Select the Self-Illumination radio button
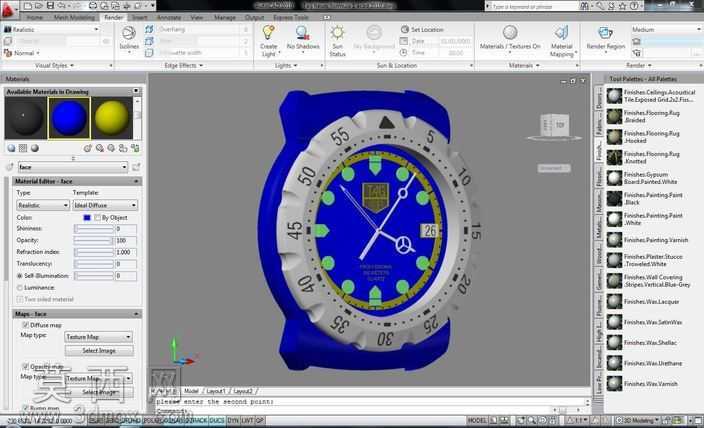Image resolution: width=704 pixels, height=428 pixels. click(19, 276)
